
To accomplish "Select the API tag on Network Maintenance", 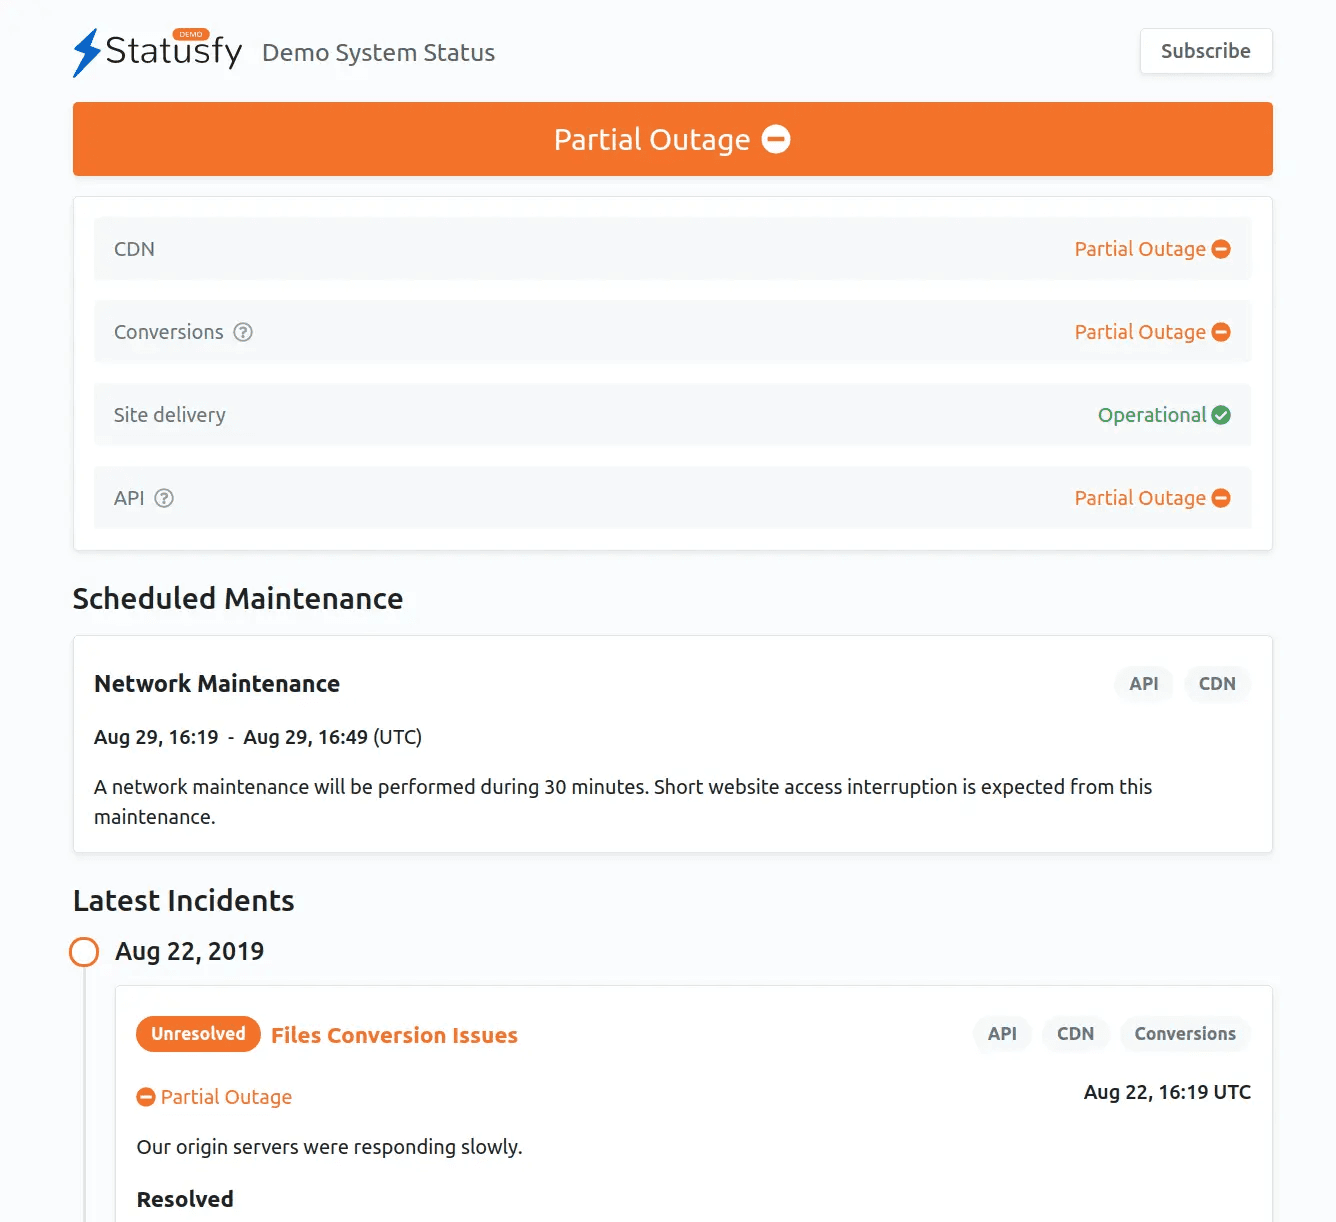I will coord(1143,684).
